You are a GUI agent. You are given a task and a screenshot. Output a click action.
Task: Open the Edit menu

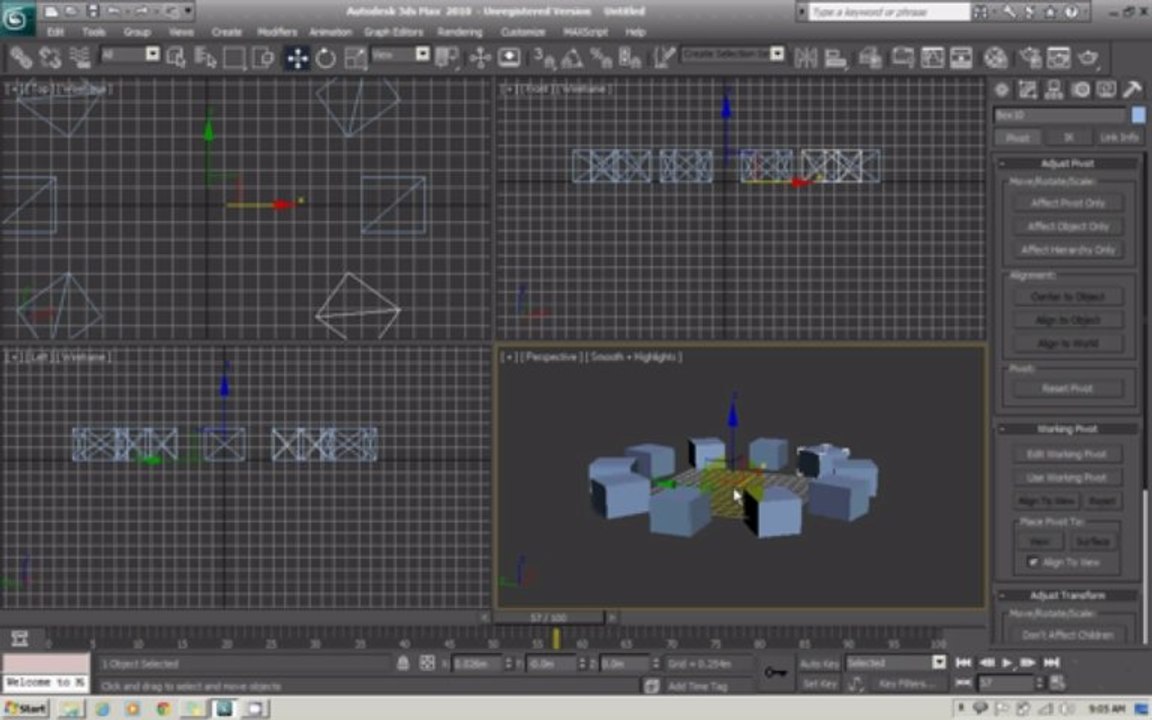point(55,32)
